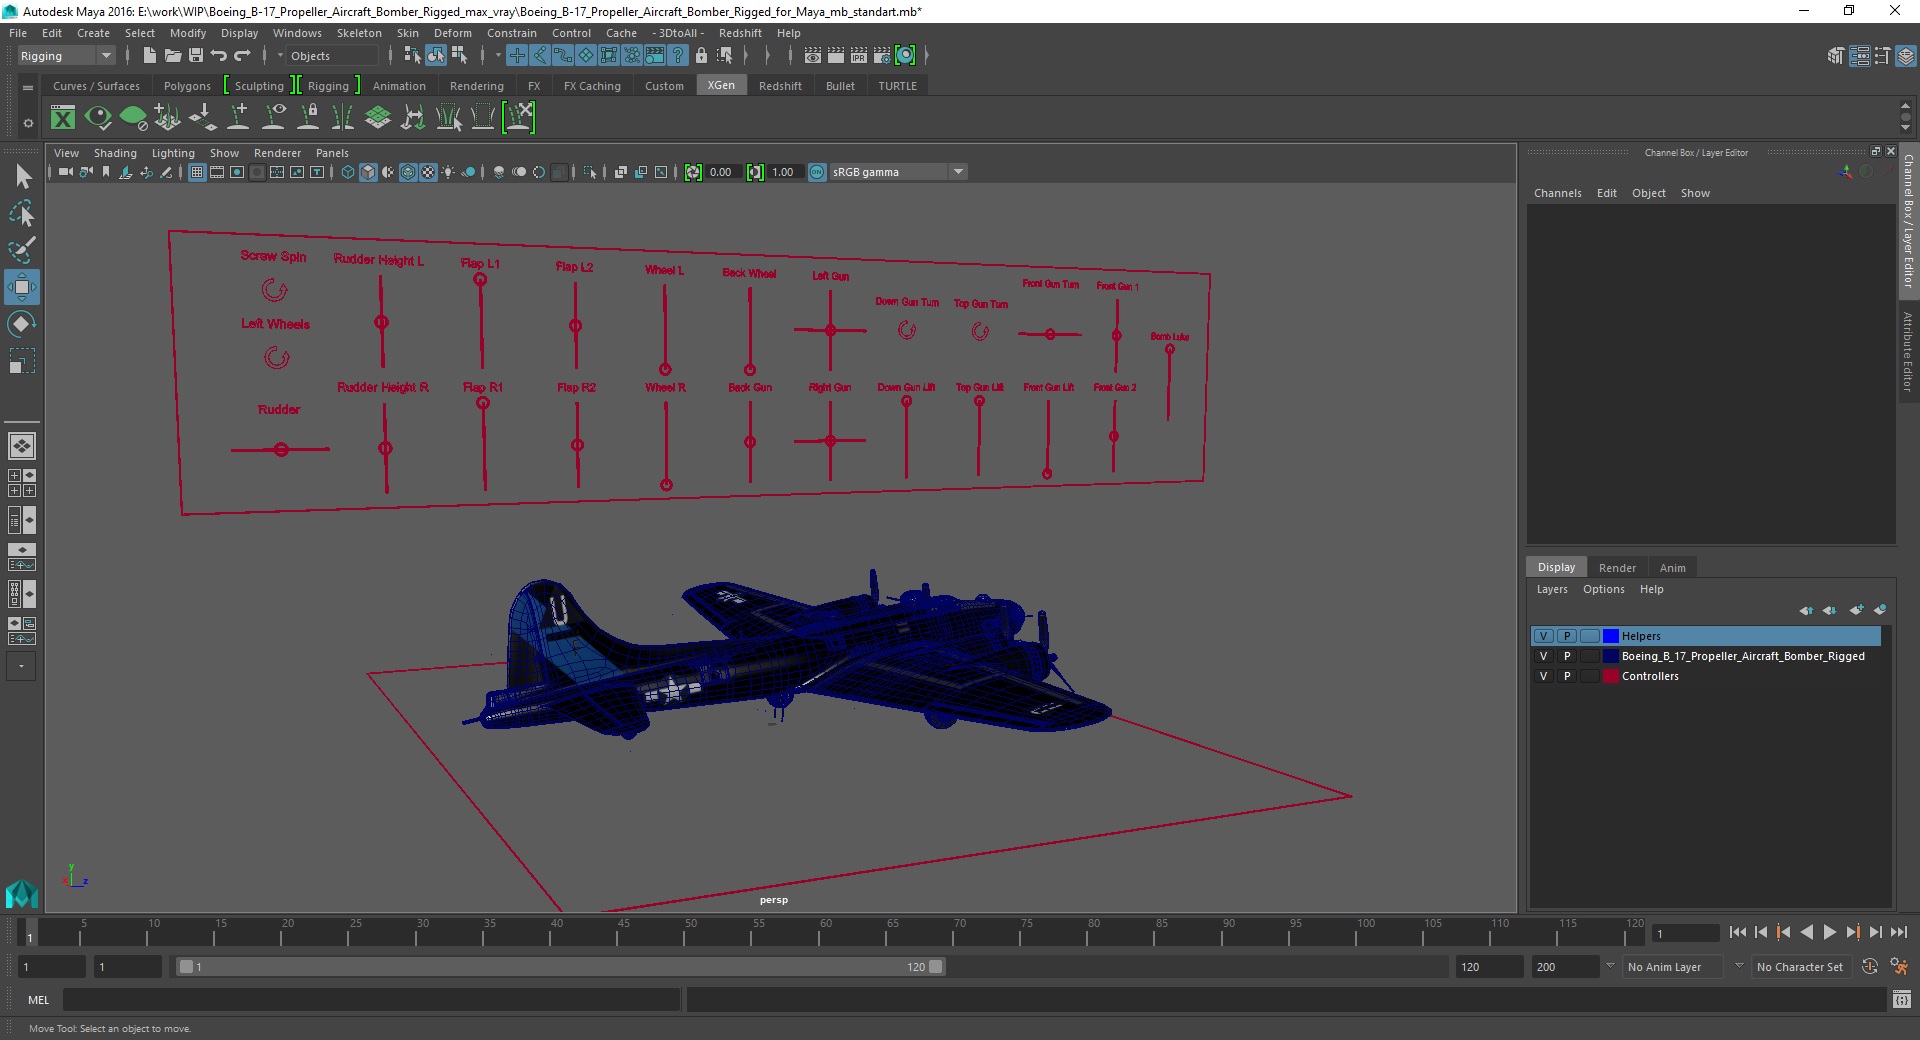This screenshot has width=1920, height=1040.
Task: Open the Skeleton menu
Action: [359, 33]
